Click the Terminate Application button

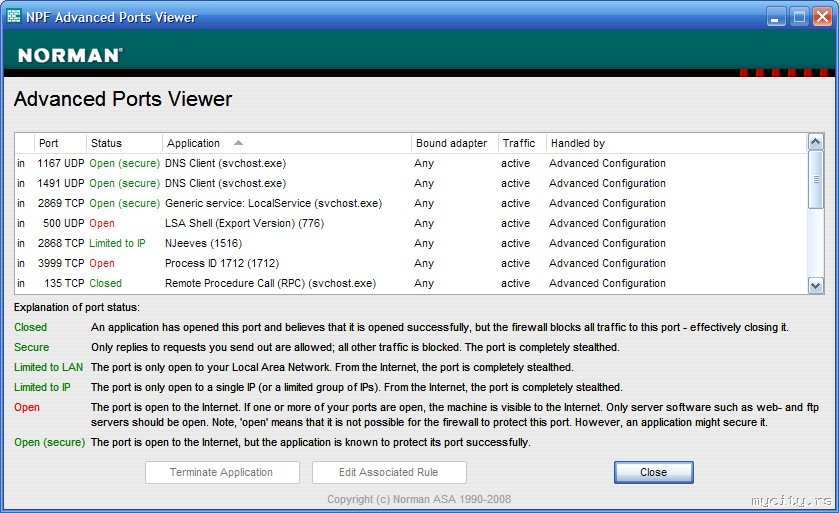[x=222, y=472]
